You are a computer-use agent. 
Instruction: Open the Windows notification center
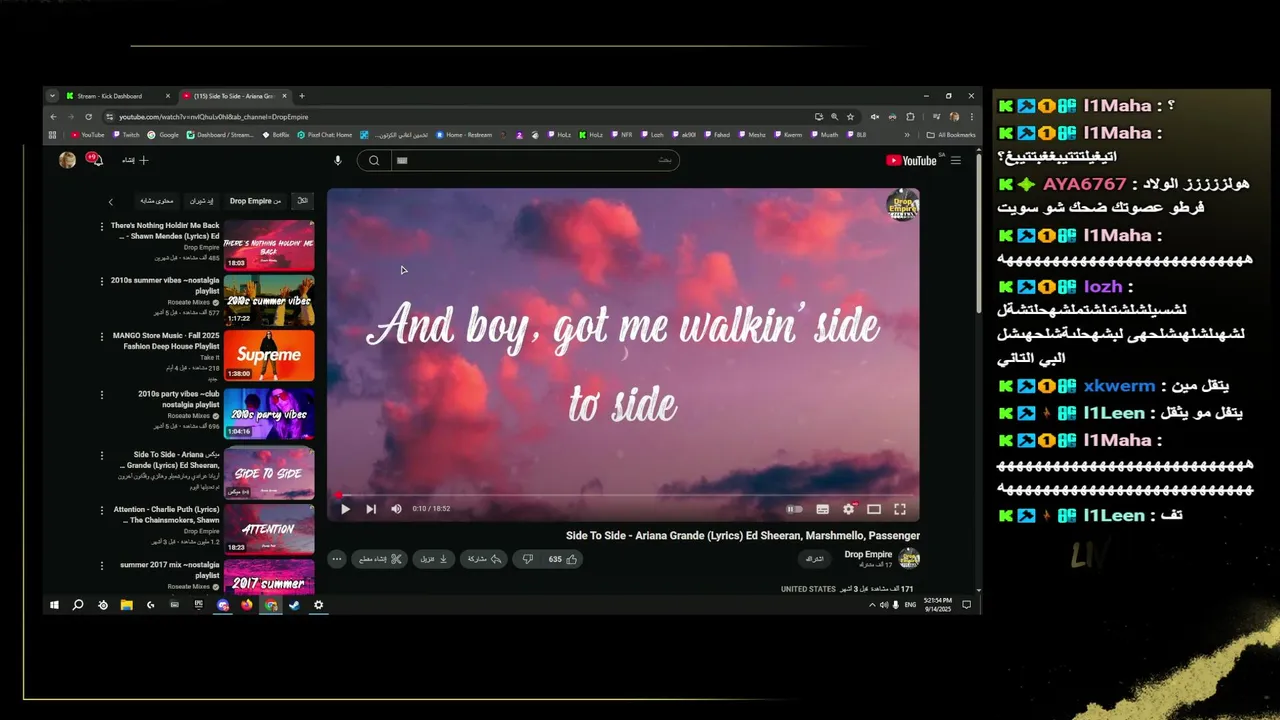pos(966,605)
